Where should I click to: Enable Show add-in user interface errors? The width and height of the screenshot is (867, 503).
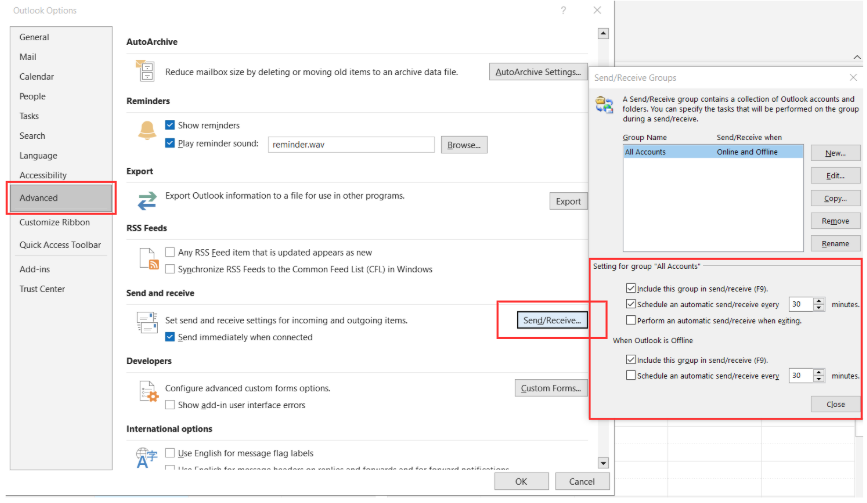(170, 405)
